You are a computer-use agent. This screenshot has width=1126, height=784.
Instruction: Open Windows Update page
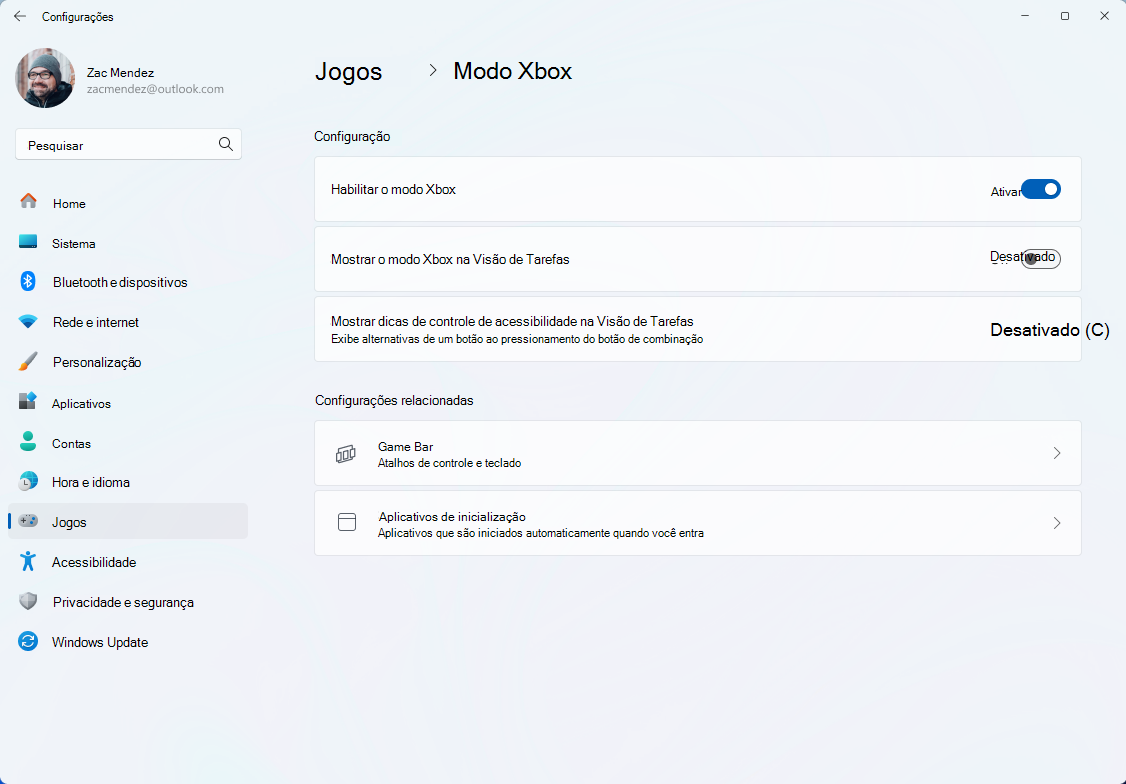tap(128, 643)
